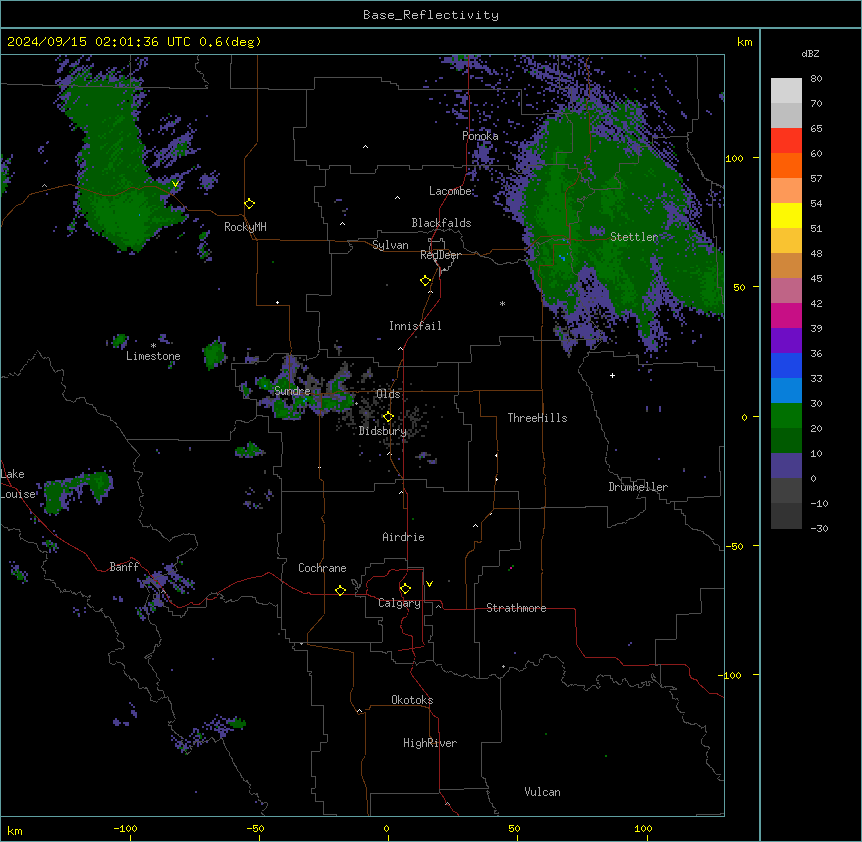The width and height of the screenshot is (862, 842).
Task: Click the asterisk marker above Limestone label
Action: point(153,346)
